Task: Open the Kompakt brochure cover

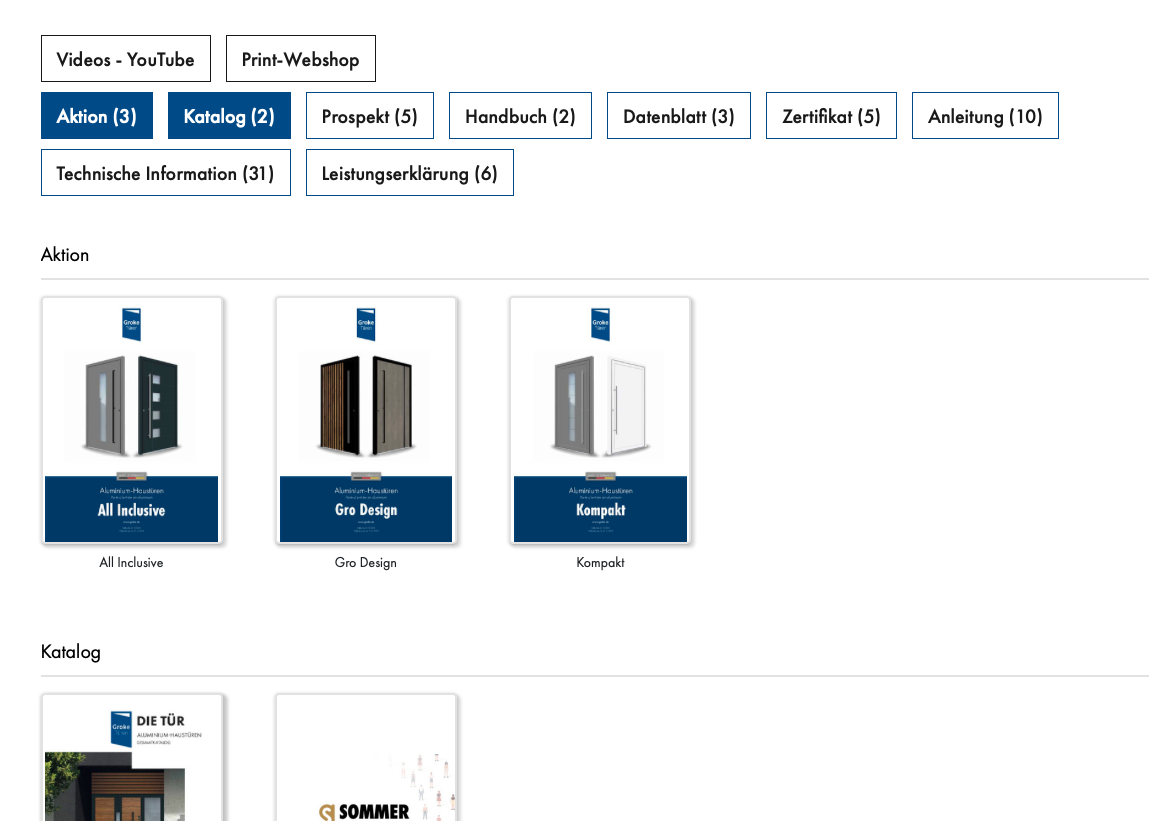Action: coord(600,420)
